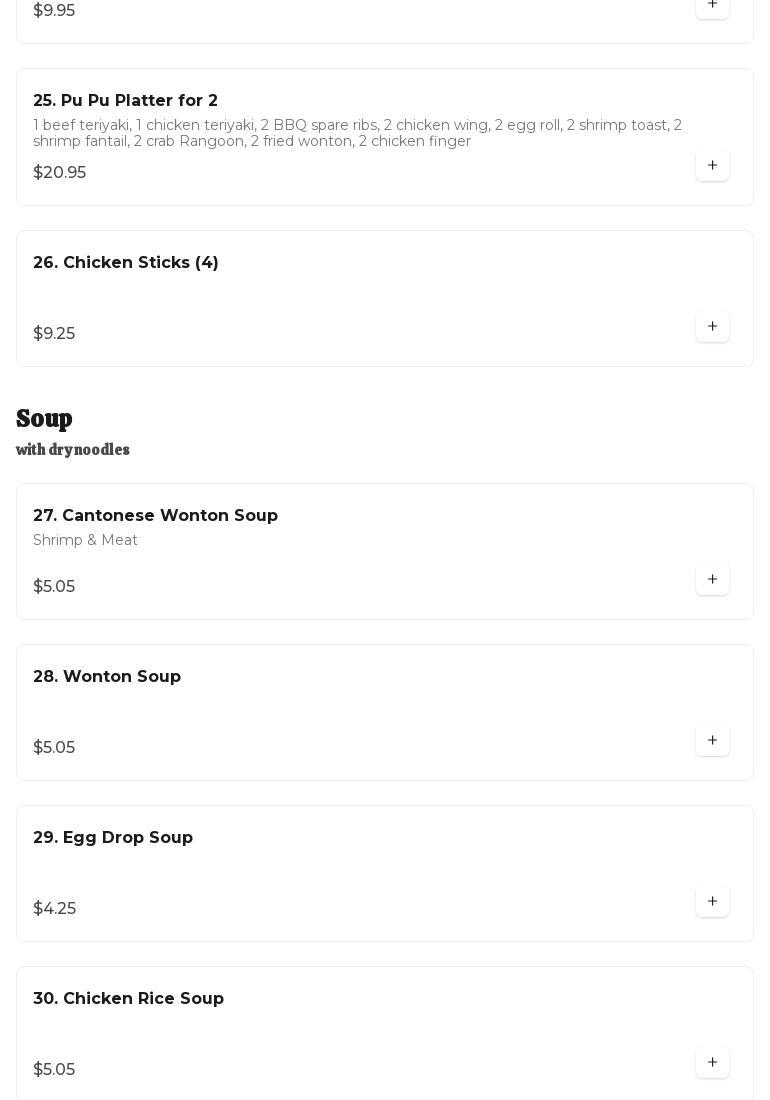Add Chicken Sticks (4) using plus icon
The image size is (770, 1100).
tap(712, 327)
